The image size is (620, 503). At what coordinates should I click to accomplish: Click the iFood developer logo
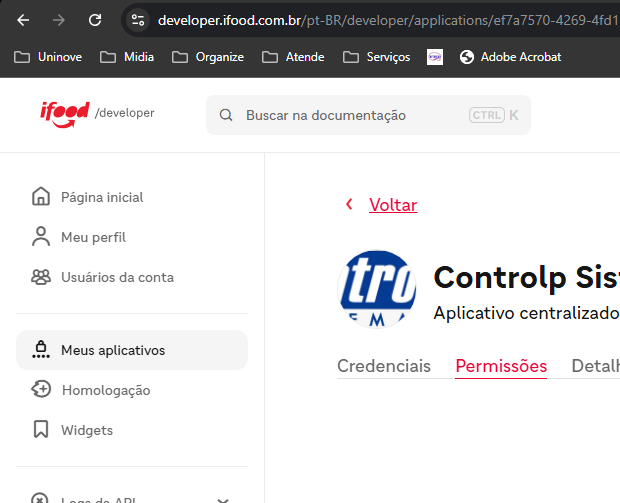click(x=65, y=114)
